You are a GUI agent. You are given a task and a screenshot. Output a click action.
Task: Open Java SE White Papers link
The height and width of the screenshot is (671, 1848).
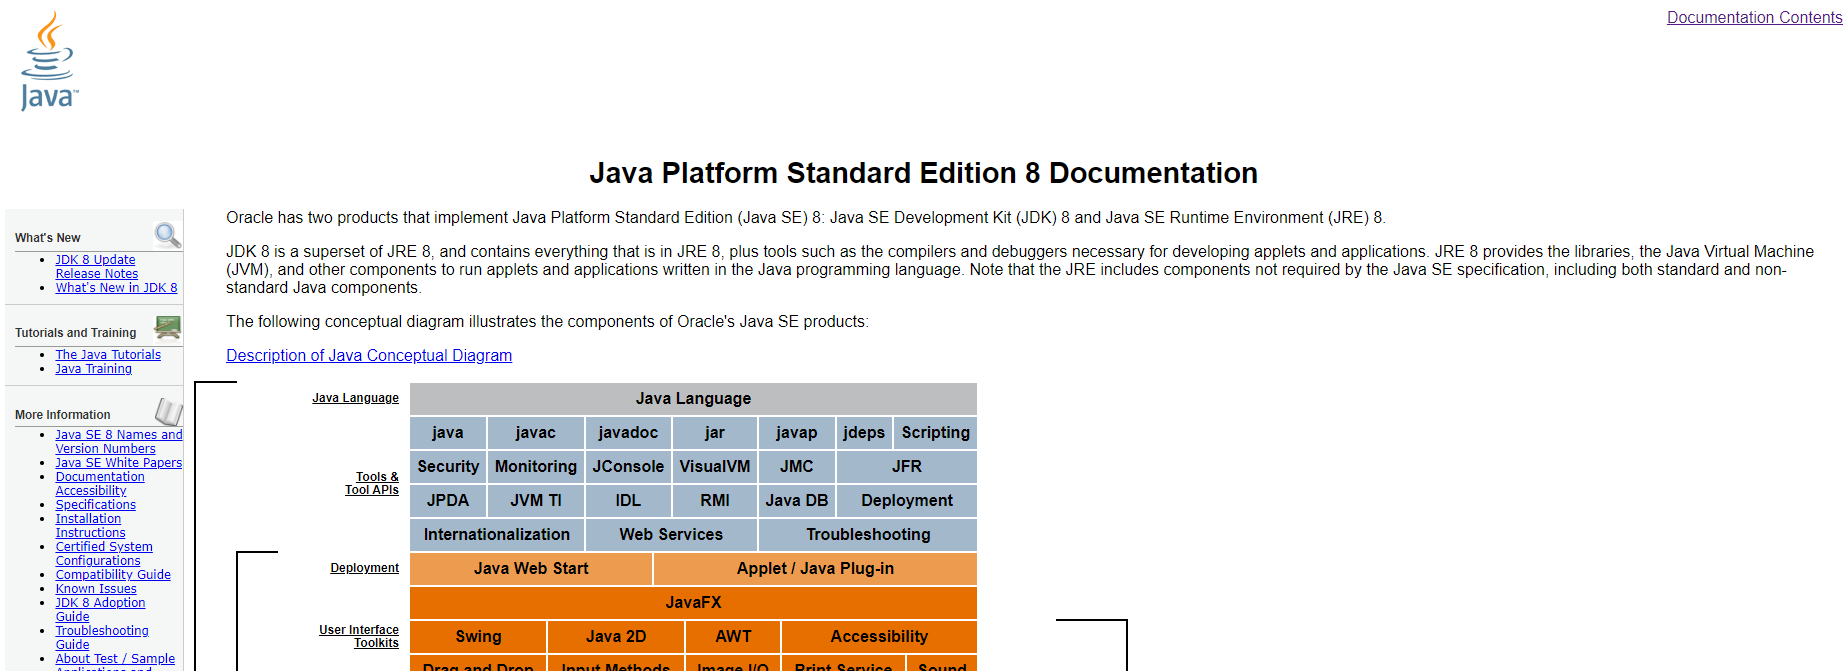119,462
